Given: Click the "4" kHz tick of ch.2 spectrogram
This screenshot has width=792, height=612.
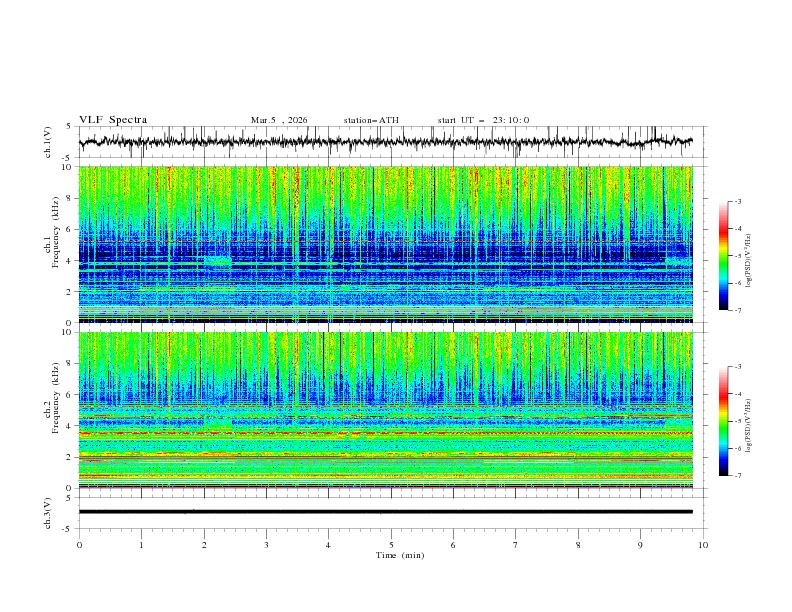Looking at the screenshot, I should (70, 426).
